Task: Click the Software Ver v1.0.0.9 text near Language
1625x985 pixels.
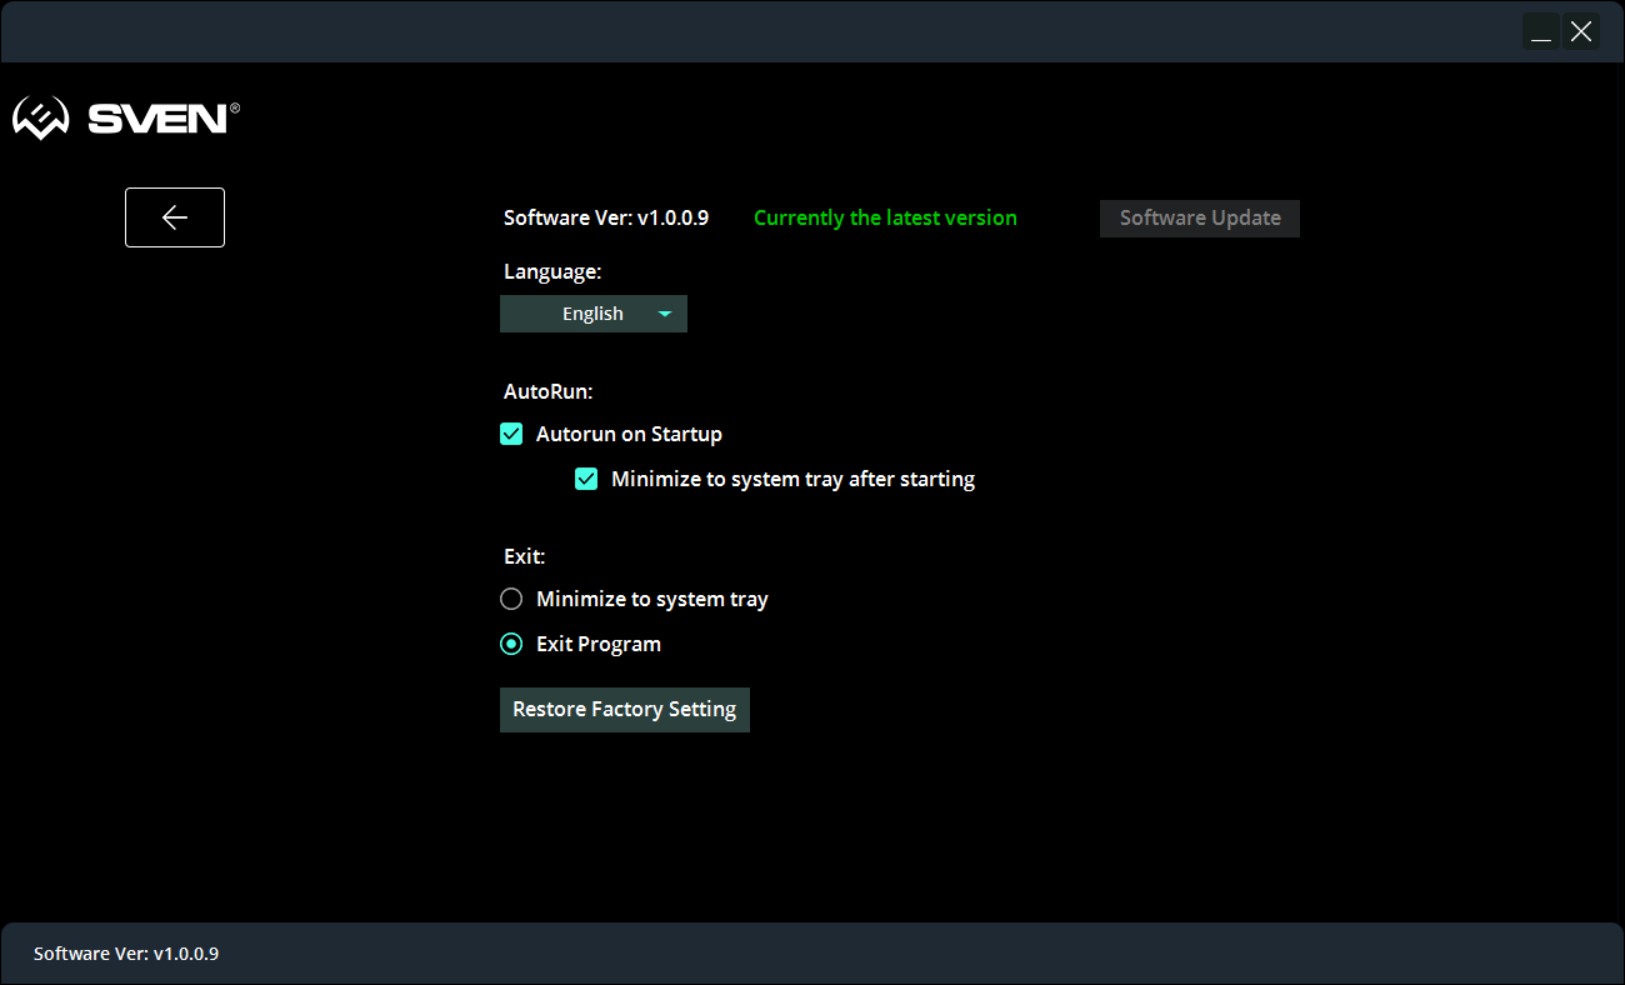Action: pos(606,218)
